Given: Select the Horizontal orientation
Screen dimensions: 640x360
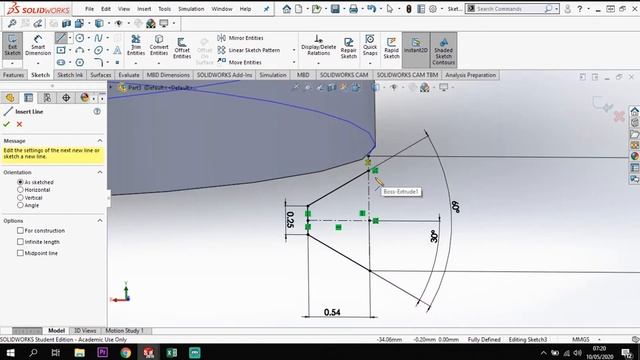Looking at the screenshot, I should pos(20,190).
